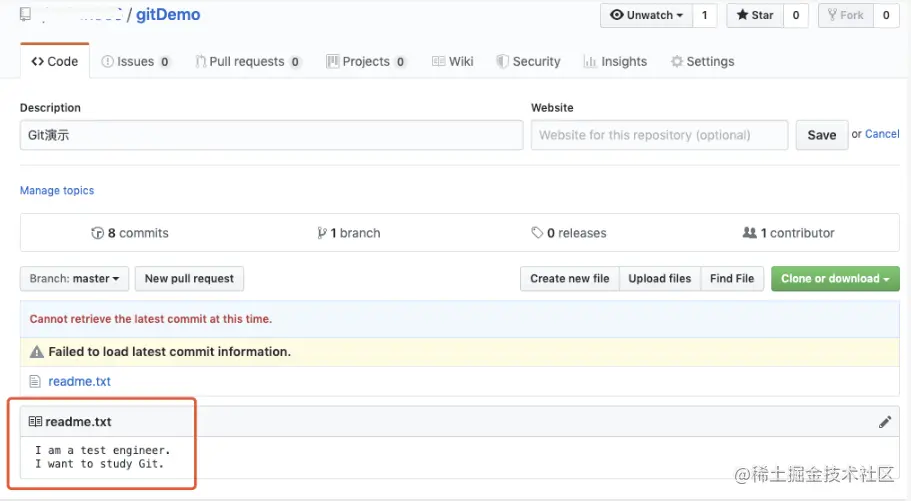Open the Security tab
Viewport: 911px width, 501px height.
(528, 61)
